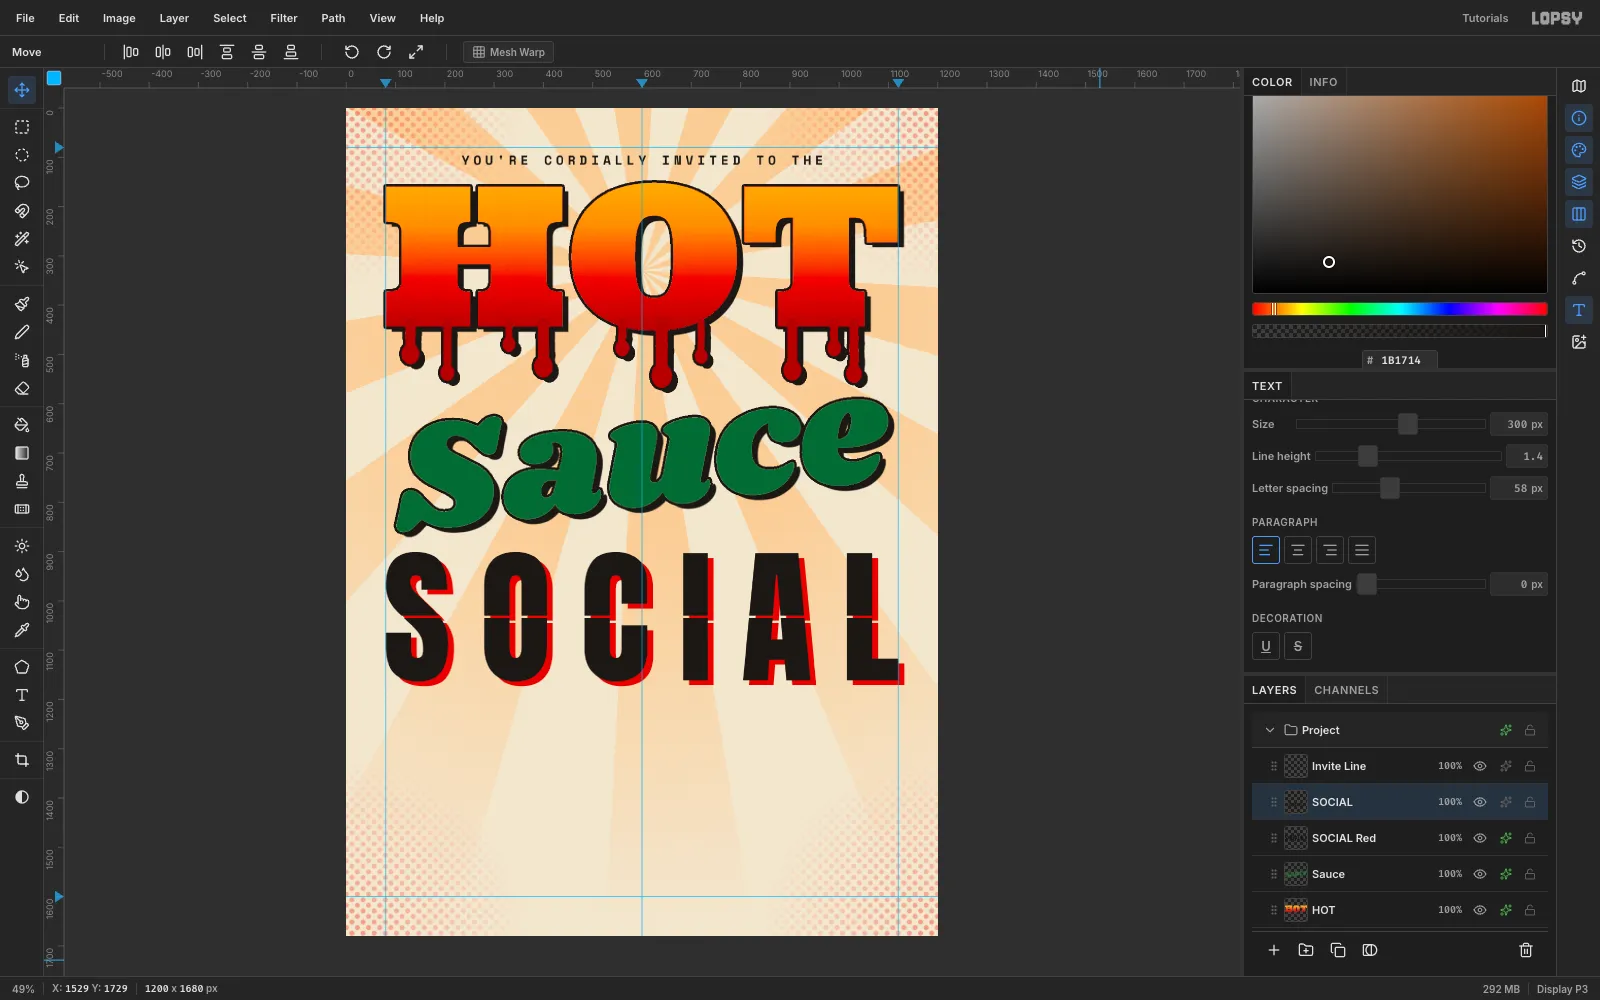1600x1000 pixels.
Task: Select the elliptical marquee tool
Action: [x=22, y=155]
